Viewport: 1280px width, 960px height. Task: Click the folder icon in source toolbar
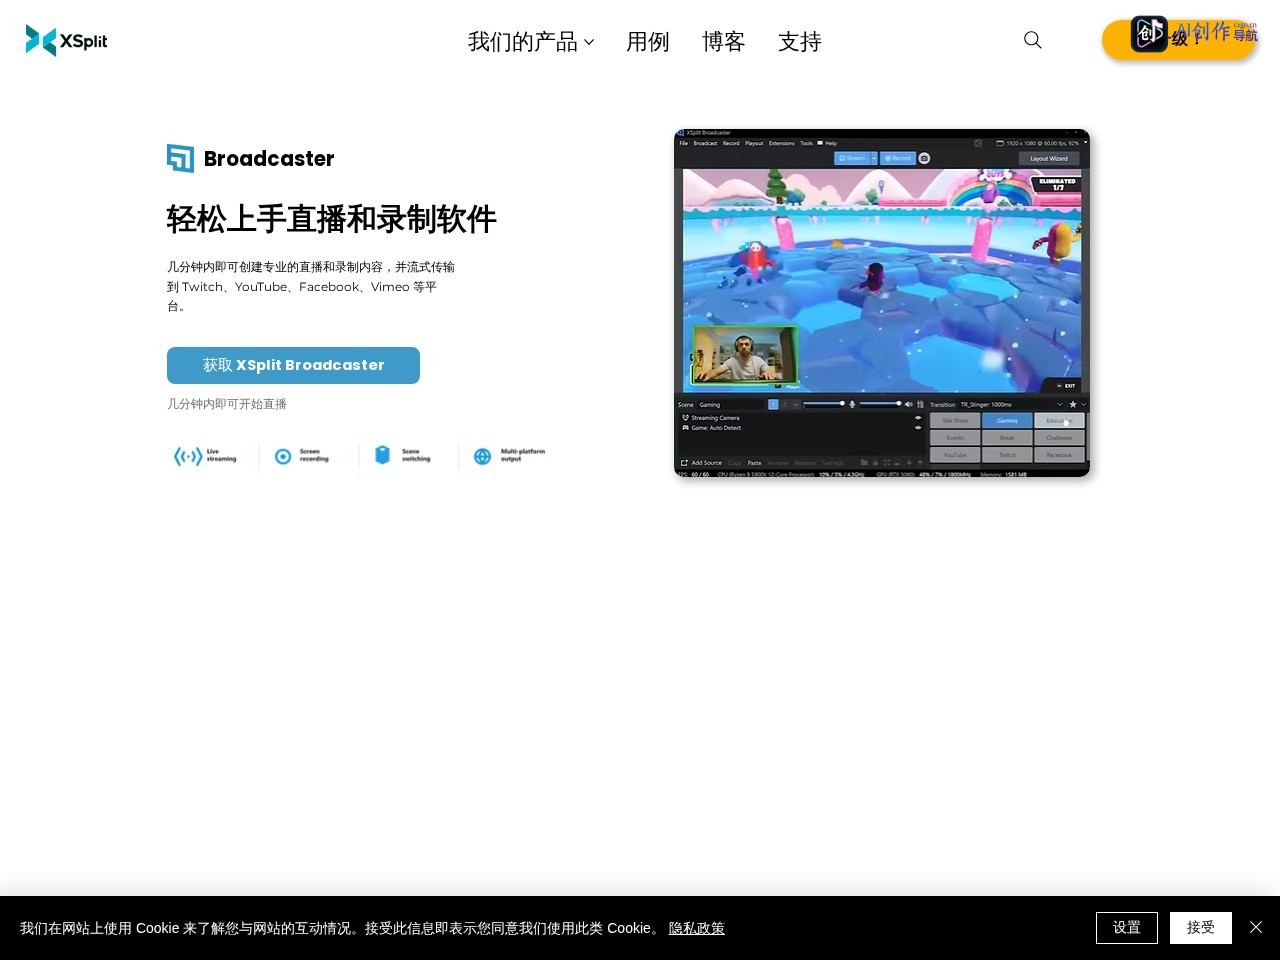(864, 463)
